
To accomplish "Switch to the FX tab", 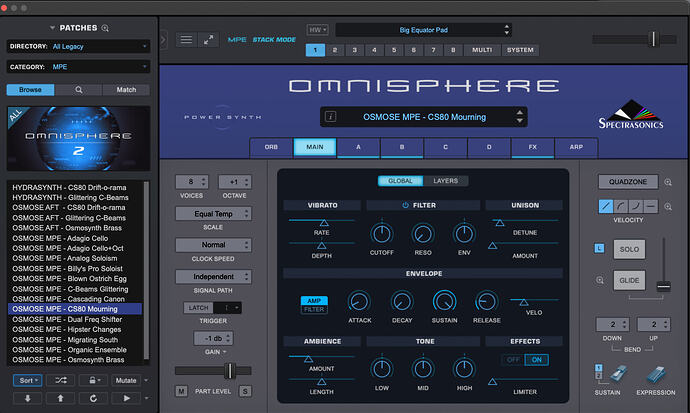I will pyautogui.click(x=532, y=147).
